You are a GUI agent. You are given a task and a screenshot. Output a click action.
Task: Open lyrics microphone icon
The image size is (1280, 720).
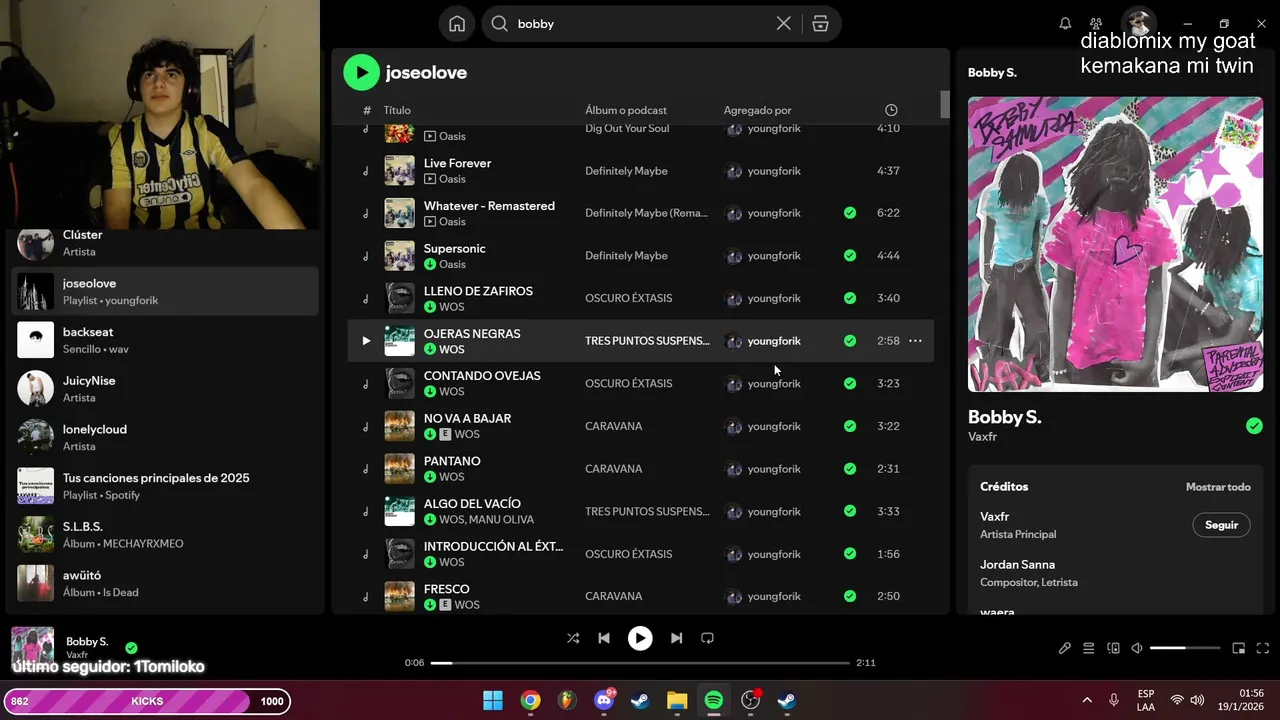[1065, 648]
